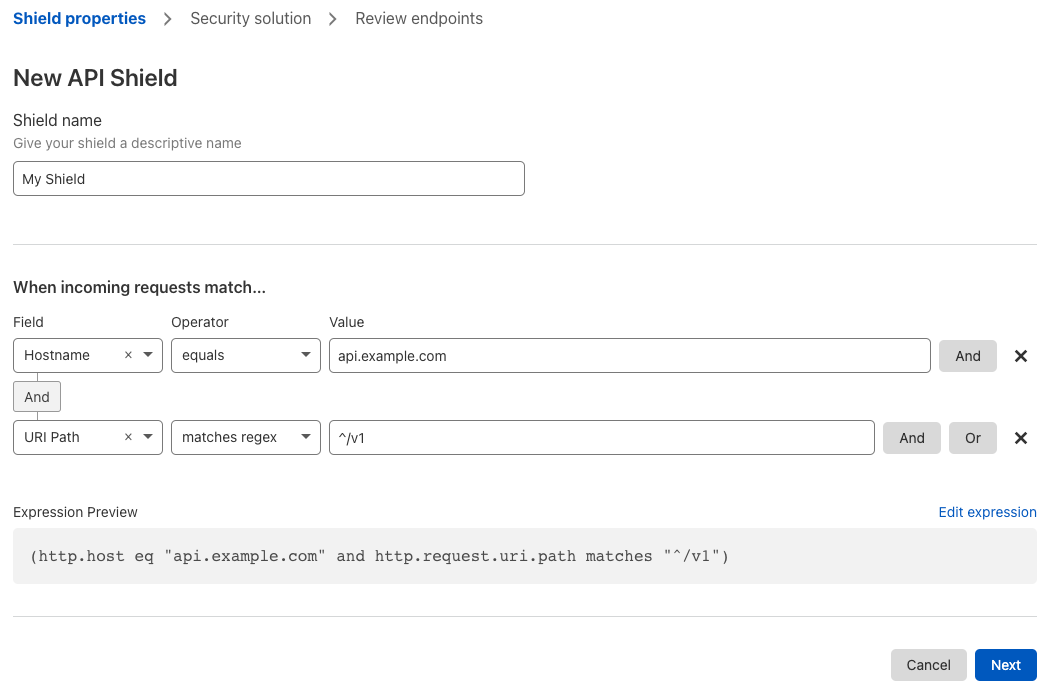Open the Hostname field selector chevron
The width and height of the screenshot is (1049, 694).
(x=147, y=355)
